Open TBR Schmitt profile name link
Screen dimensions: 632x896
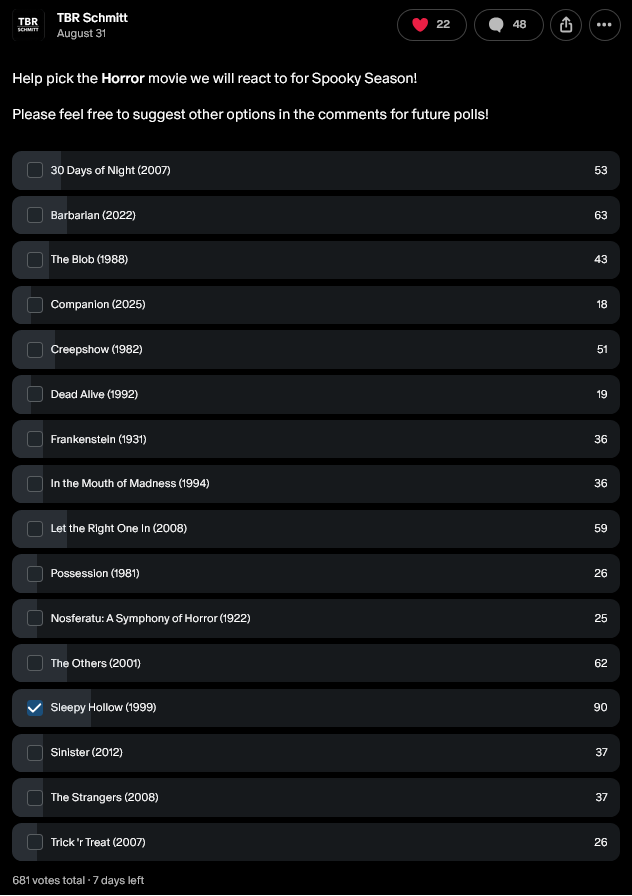(92, 18)
